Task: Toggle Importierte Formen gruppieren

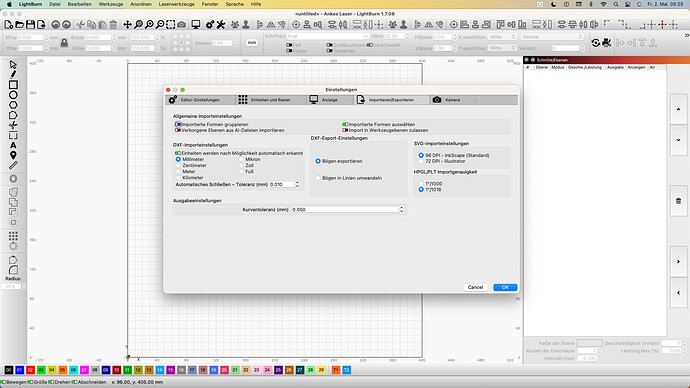Action: 178,124
